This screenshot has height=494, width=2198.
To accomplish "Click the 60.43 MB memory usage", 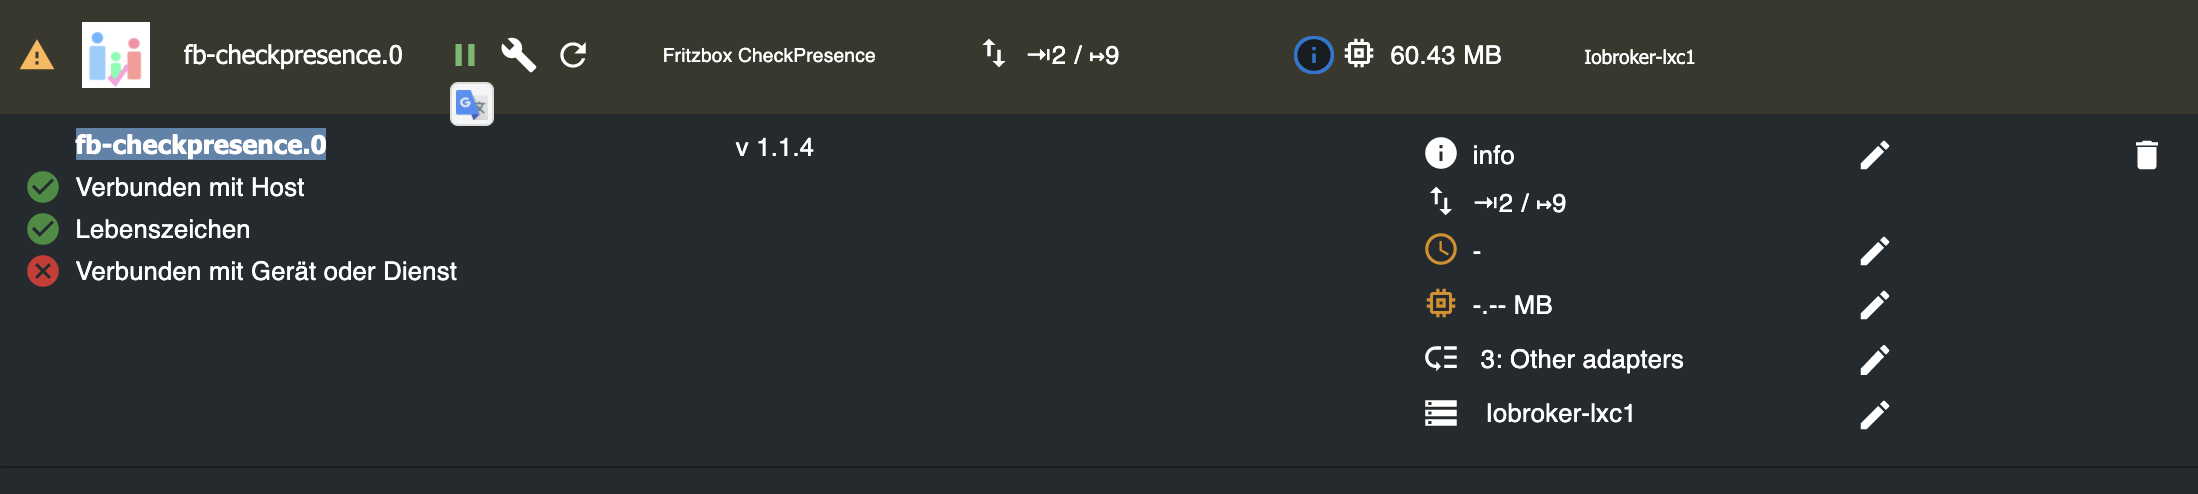I will click(x=1445, y=55).
